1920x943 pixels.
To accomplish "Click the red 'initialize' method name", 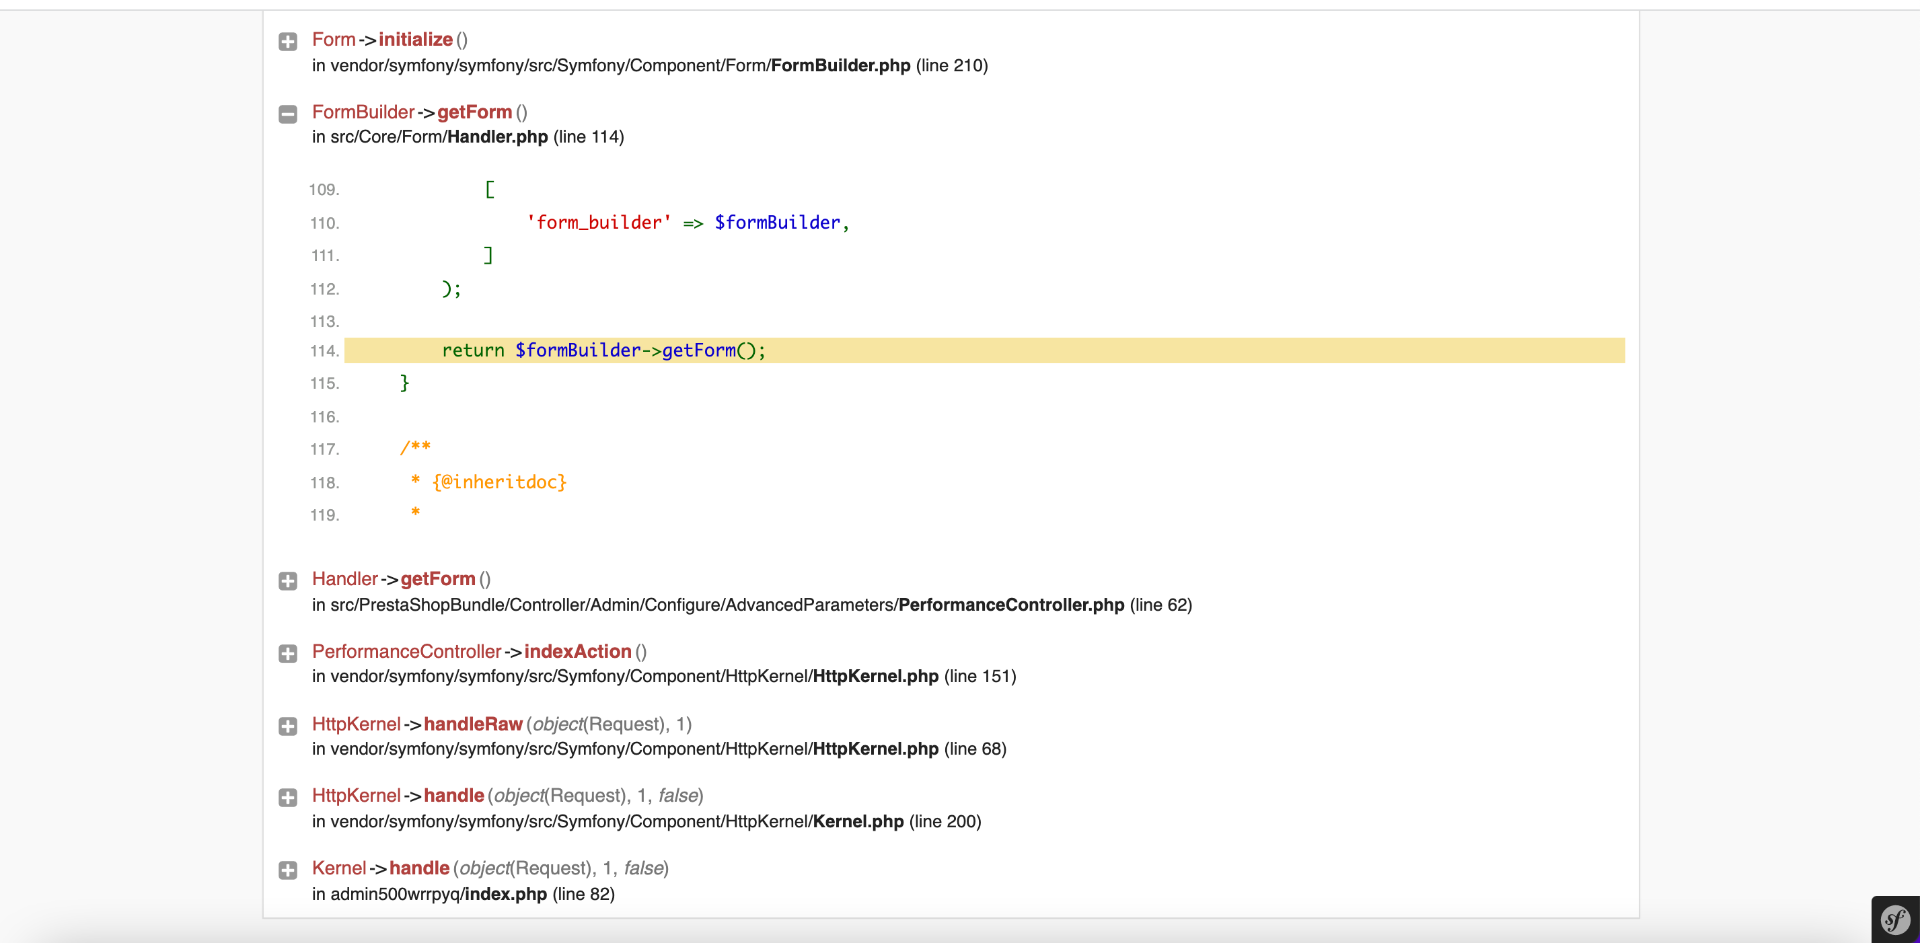I will click(x=416, y=39).
